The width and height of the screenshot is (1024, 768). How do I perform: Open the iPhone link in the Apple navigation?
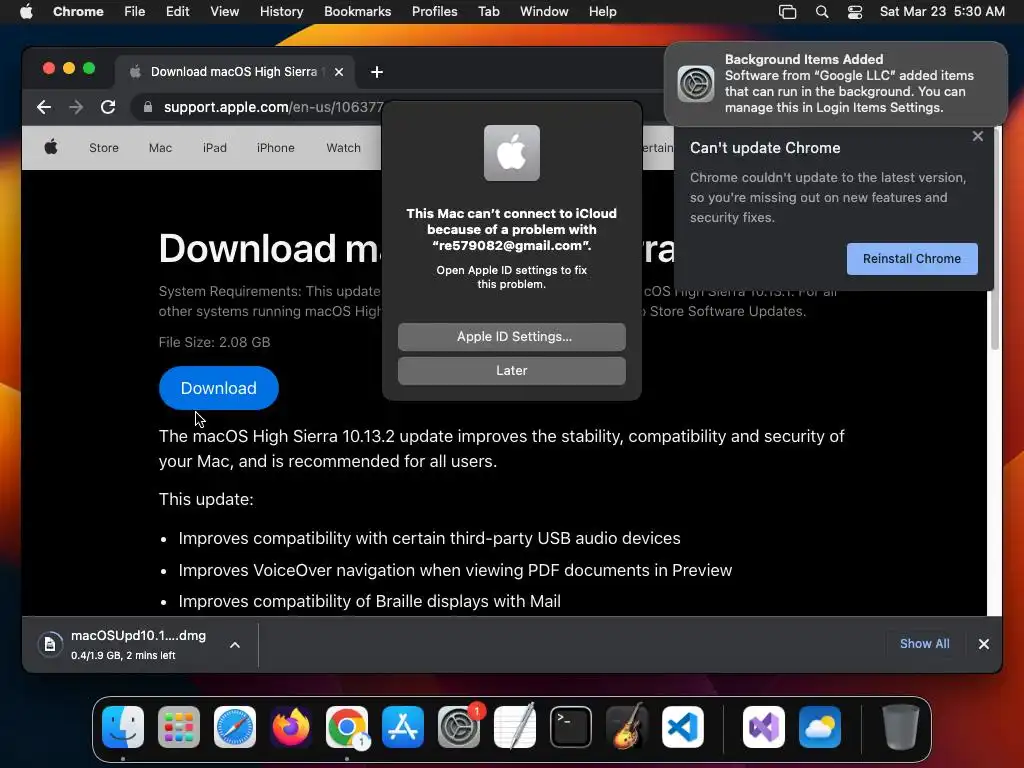tap(275, 148)
